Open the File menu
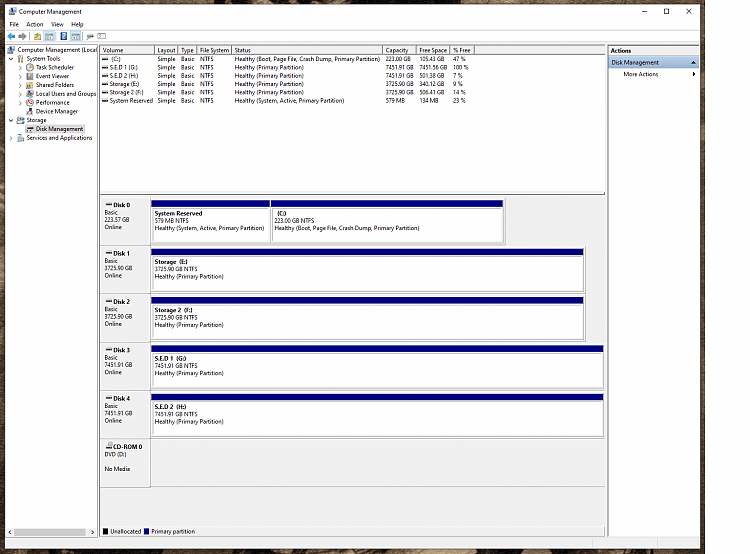This screenshot has width=750, height=554. (x=14, y=24)
